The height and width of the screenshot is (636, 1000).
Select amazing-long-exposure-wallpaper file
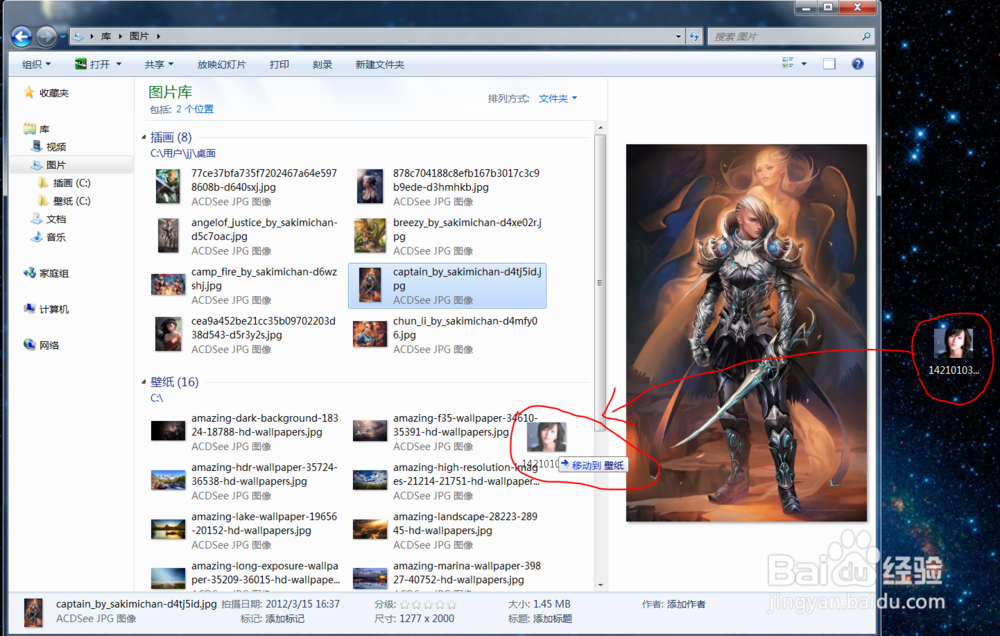(247, 574)
